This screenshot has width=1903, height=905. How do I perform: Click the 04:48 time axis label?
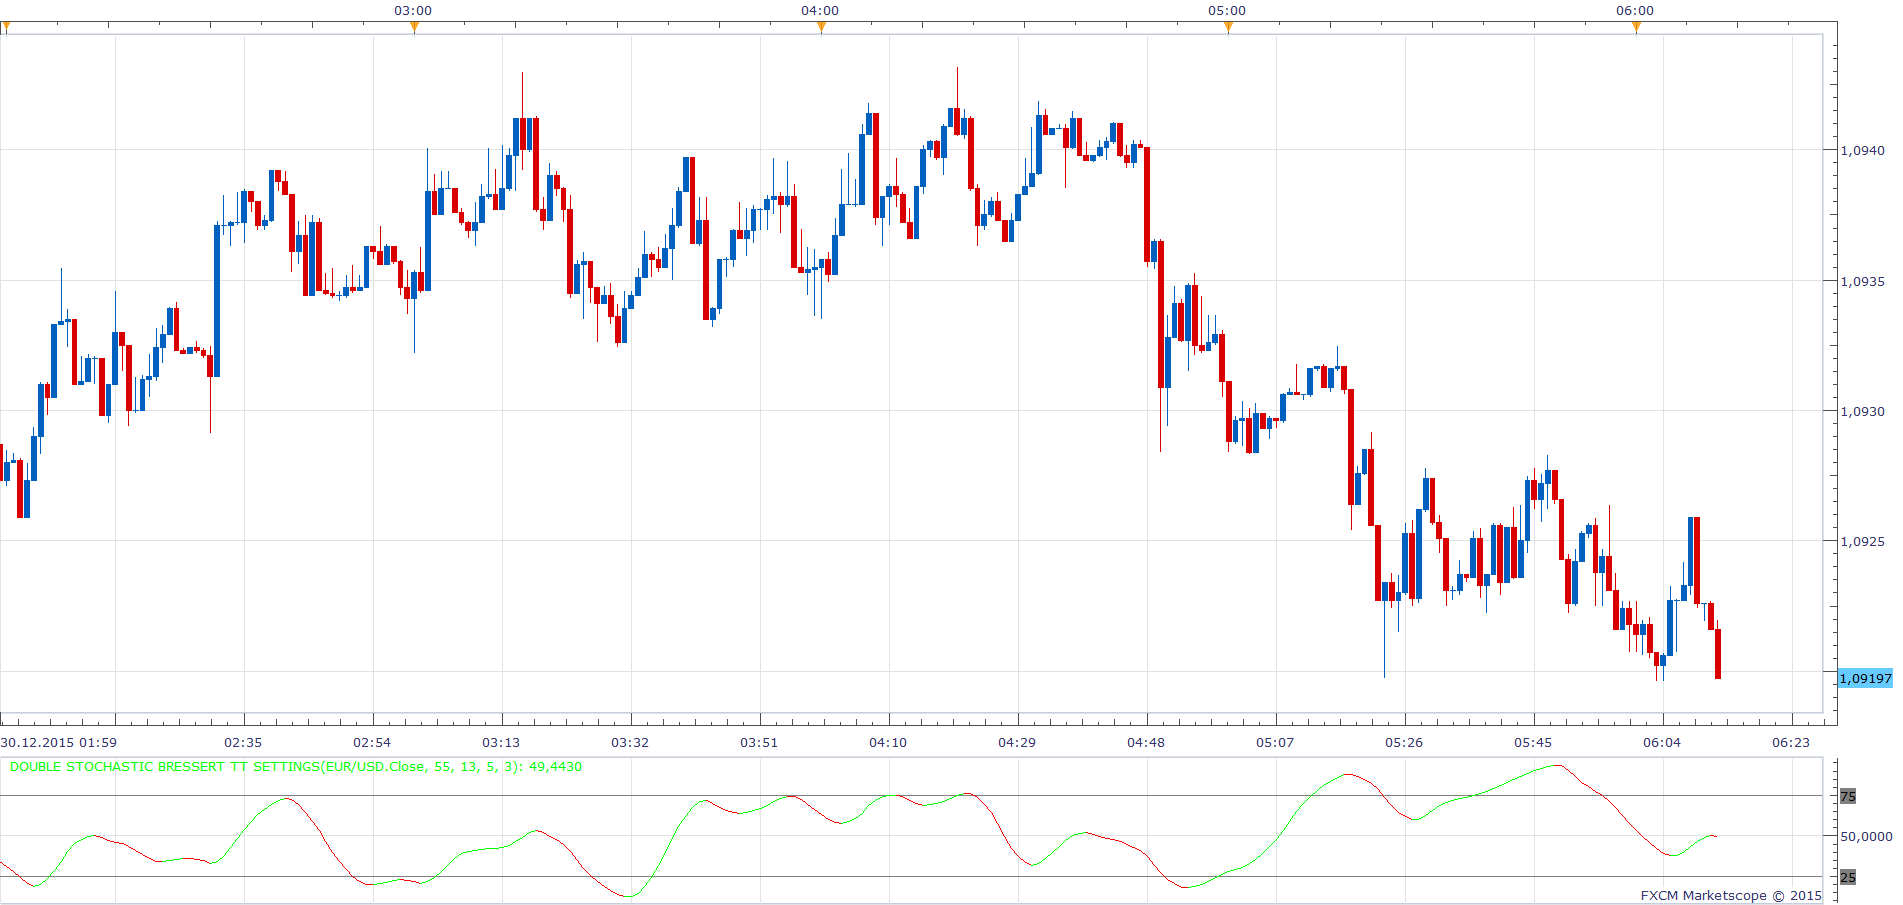click(x=1146, y=742)
